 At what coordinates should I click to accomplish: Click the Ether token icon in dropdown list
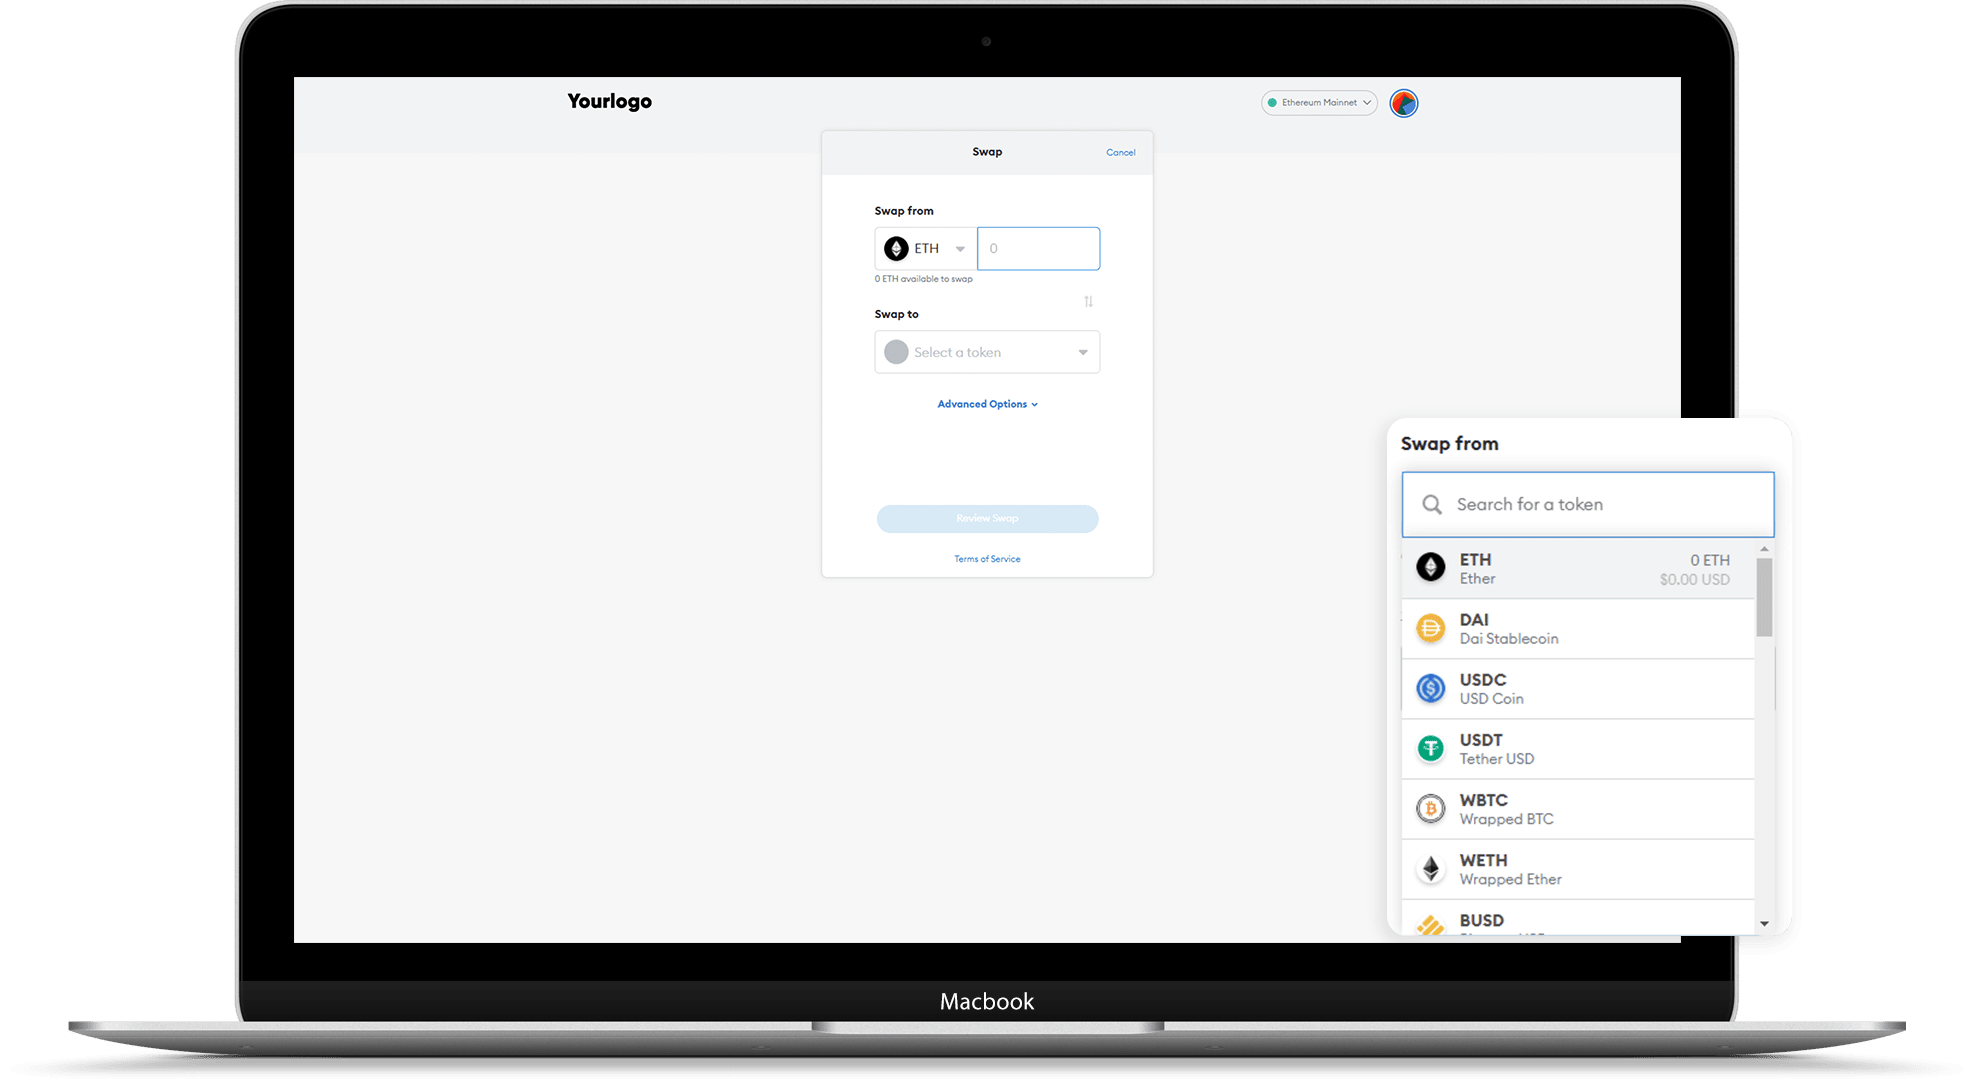pos(1431,565)
